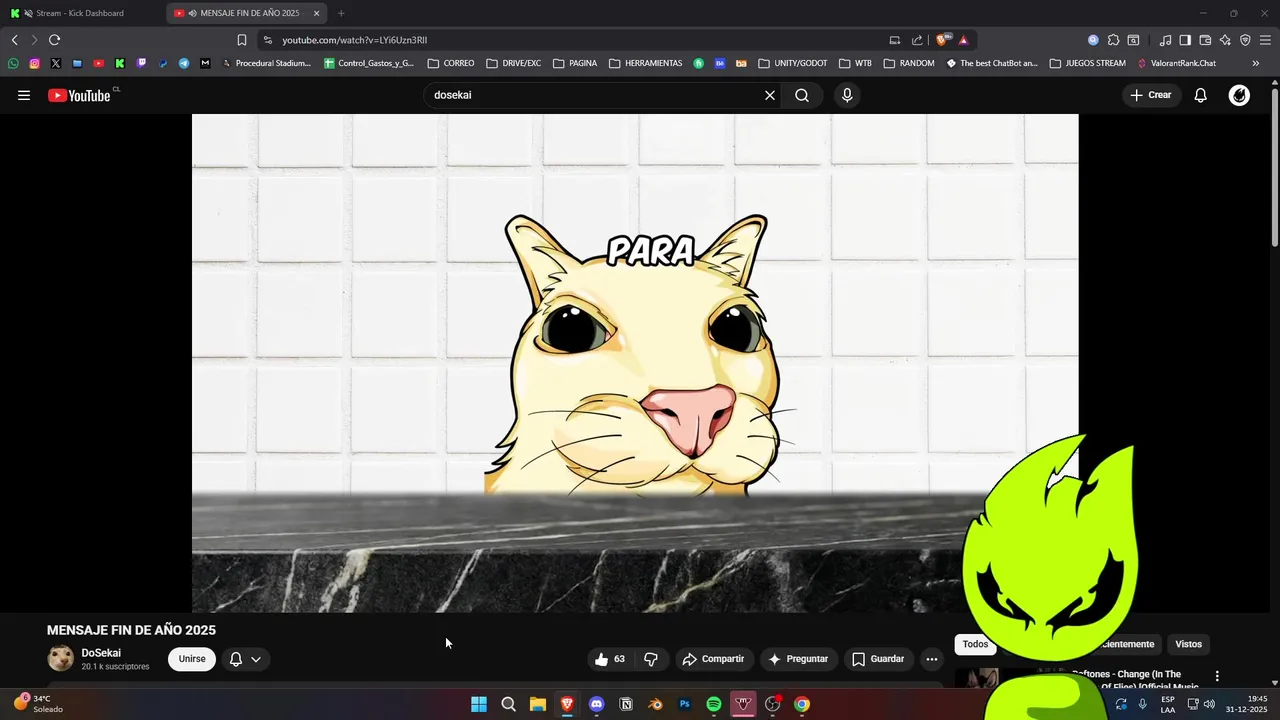The image size is (1280, 720).
Task: Click the video player cat frame
Action: [x=635, y=363]
